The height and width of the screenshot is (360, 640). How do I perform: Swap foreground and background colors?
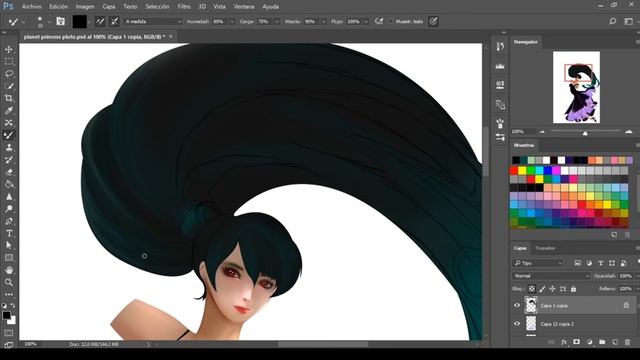(x=13, y=305)
